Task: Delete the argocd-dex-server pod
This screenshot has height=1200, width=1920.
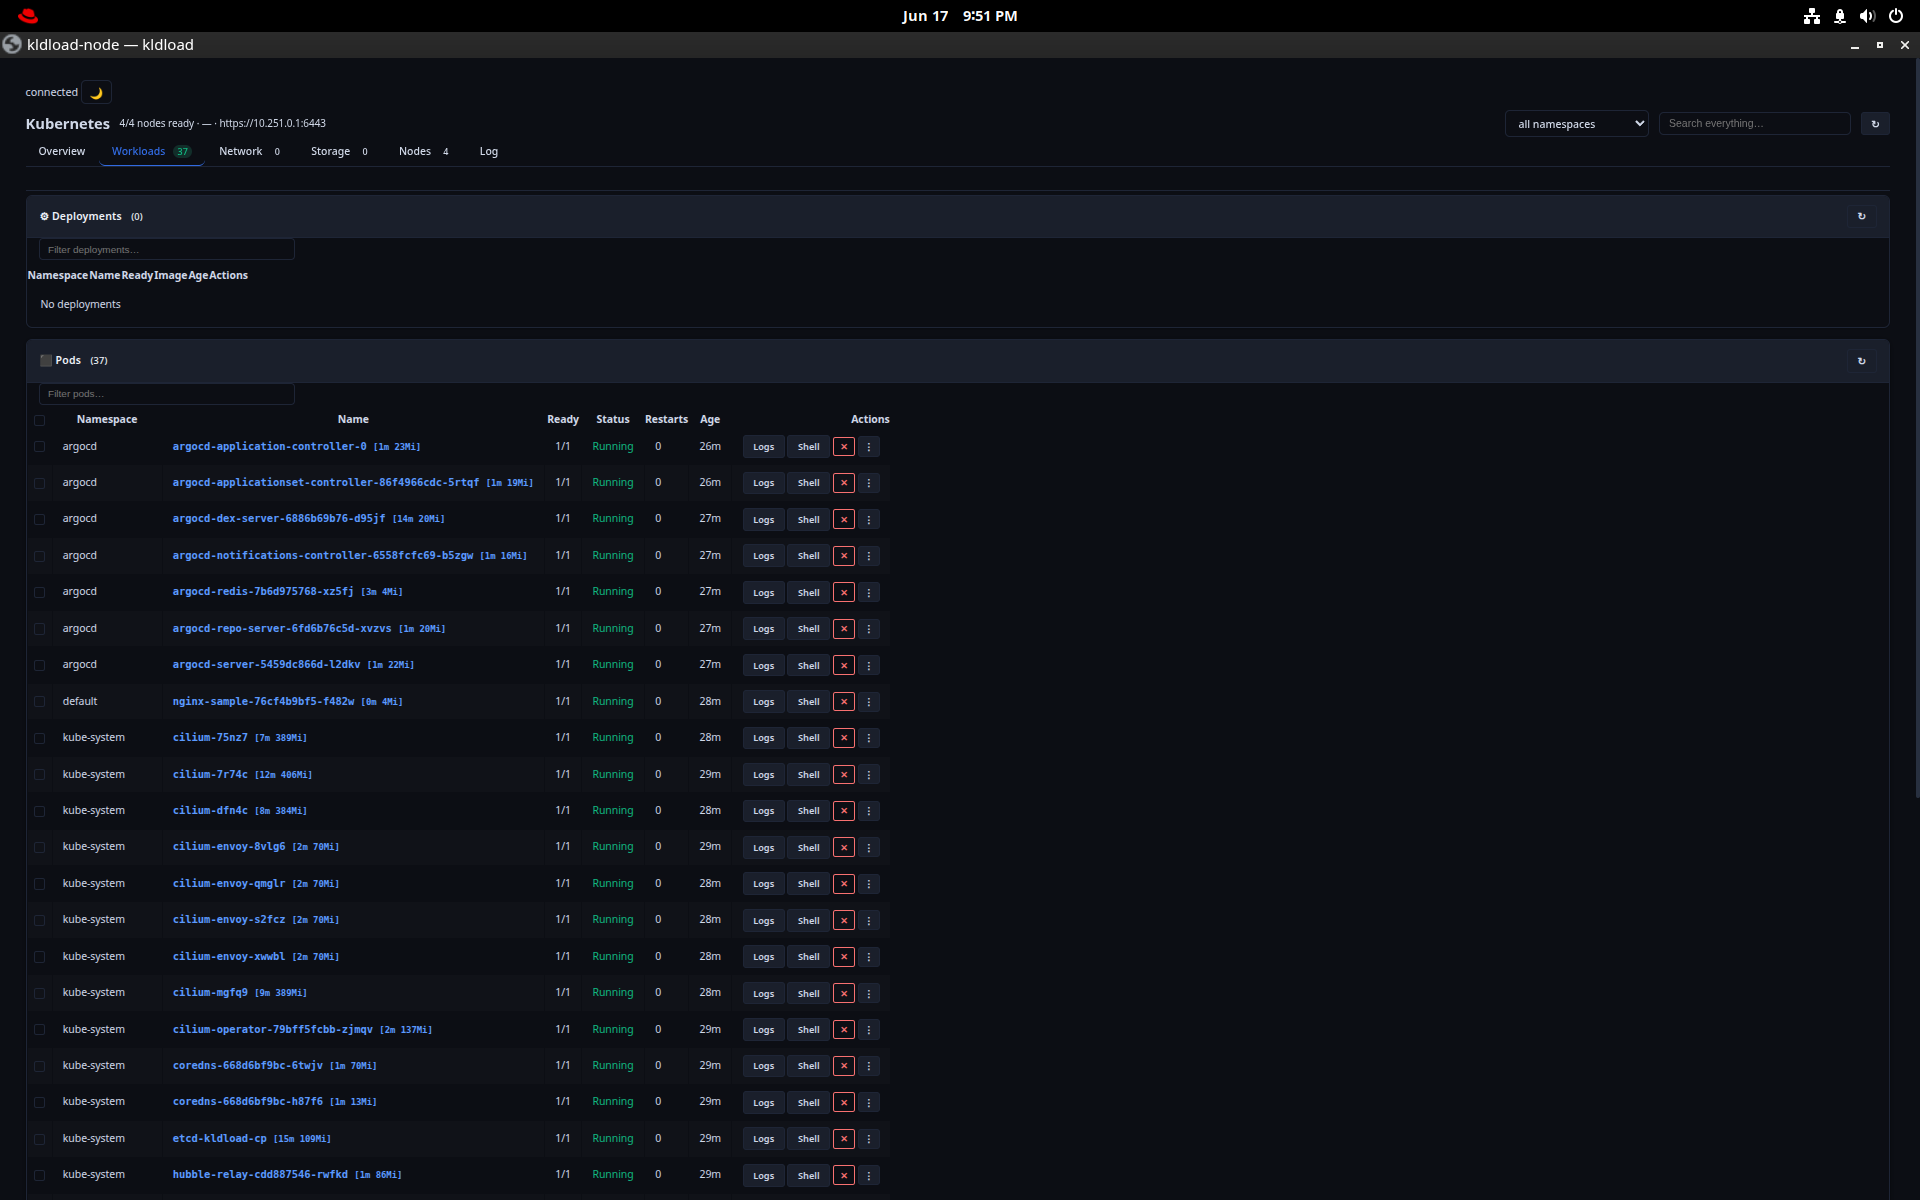Action: [844, 520]
